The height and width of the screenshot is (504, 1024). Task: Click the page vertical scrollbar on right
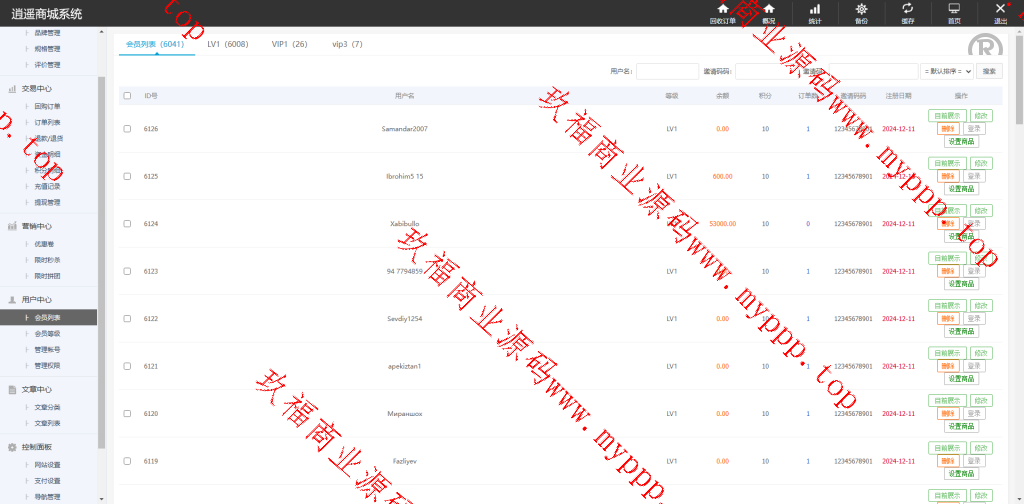(1018, 200)
